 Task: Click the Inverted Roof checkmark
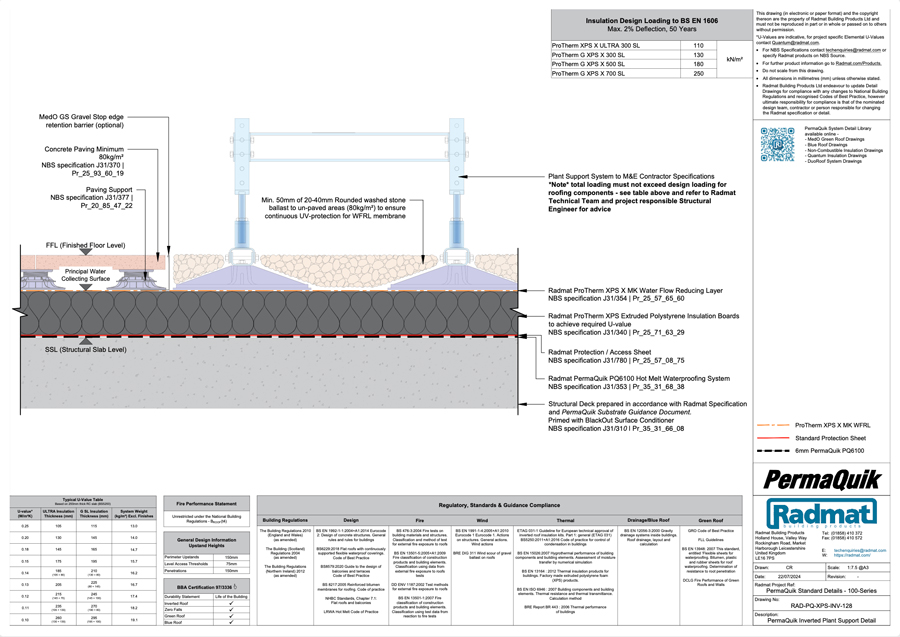pos(231,603)
